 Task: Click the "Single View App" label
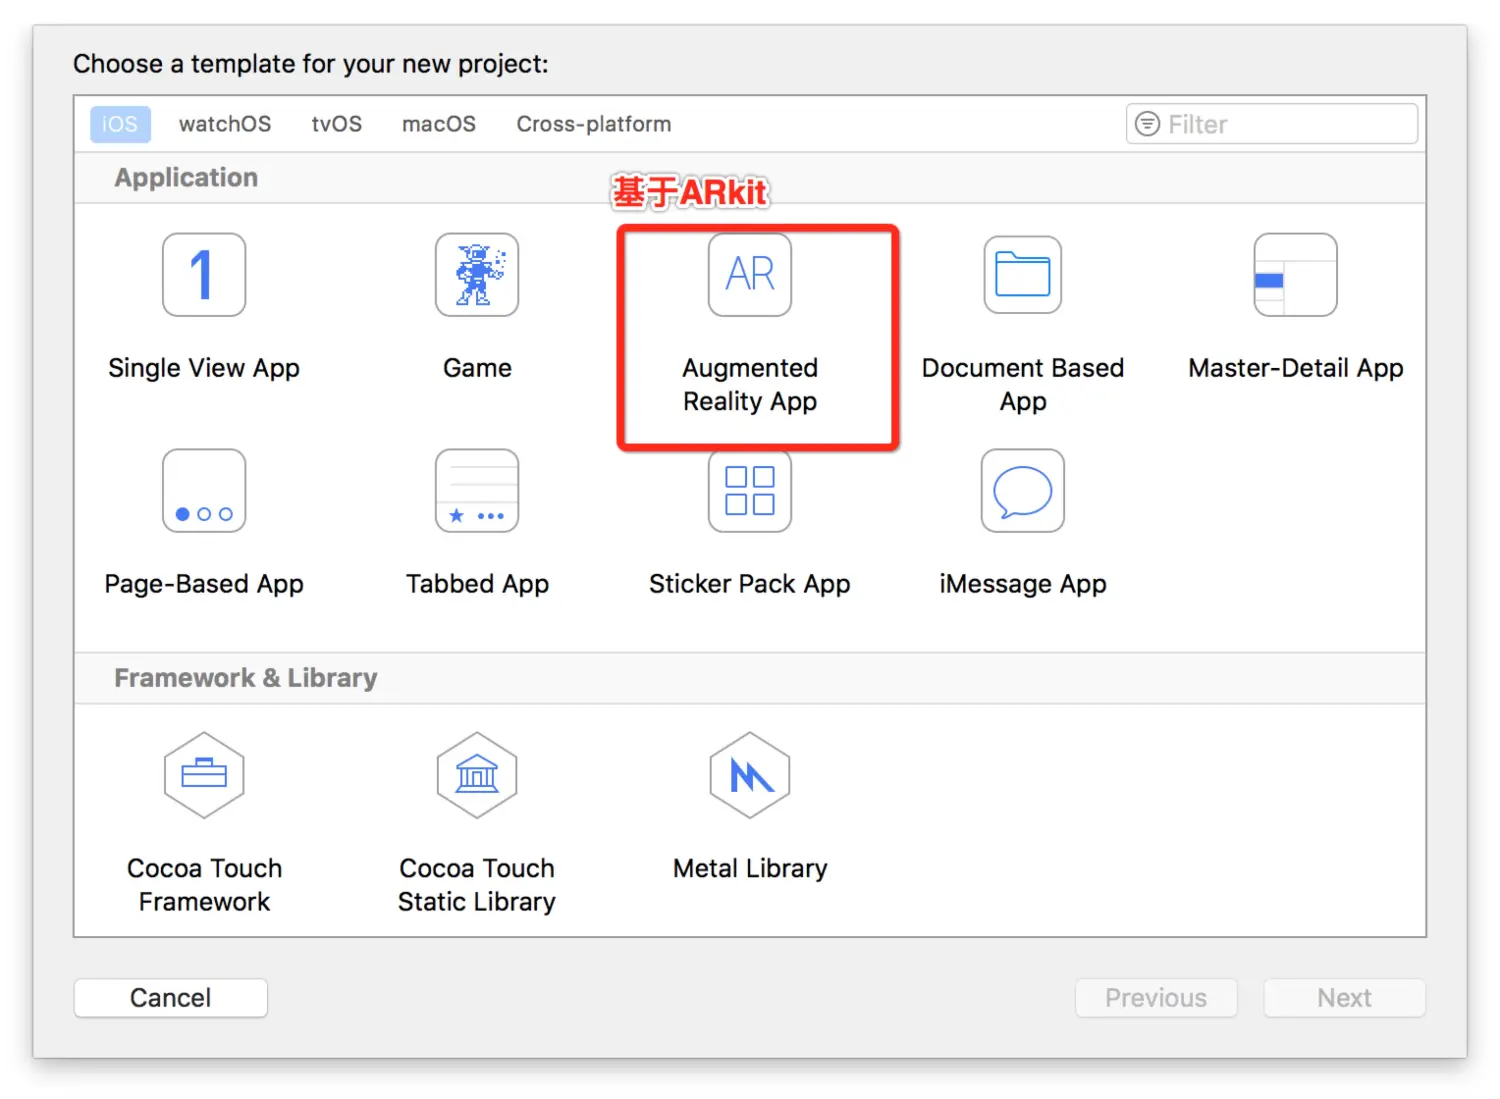[204, 368]
